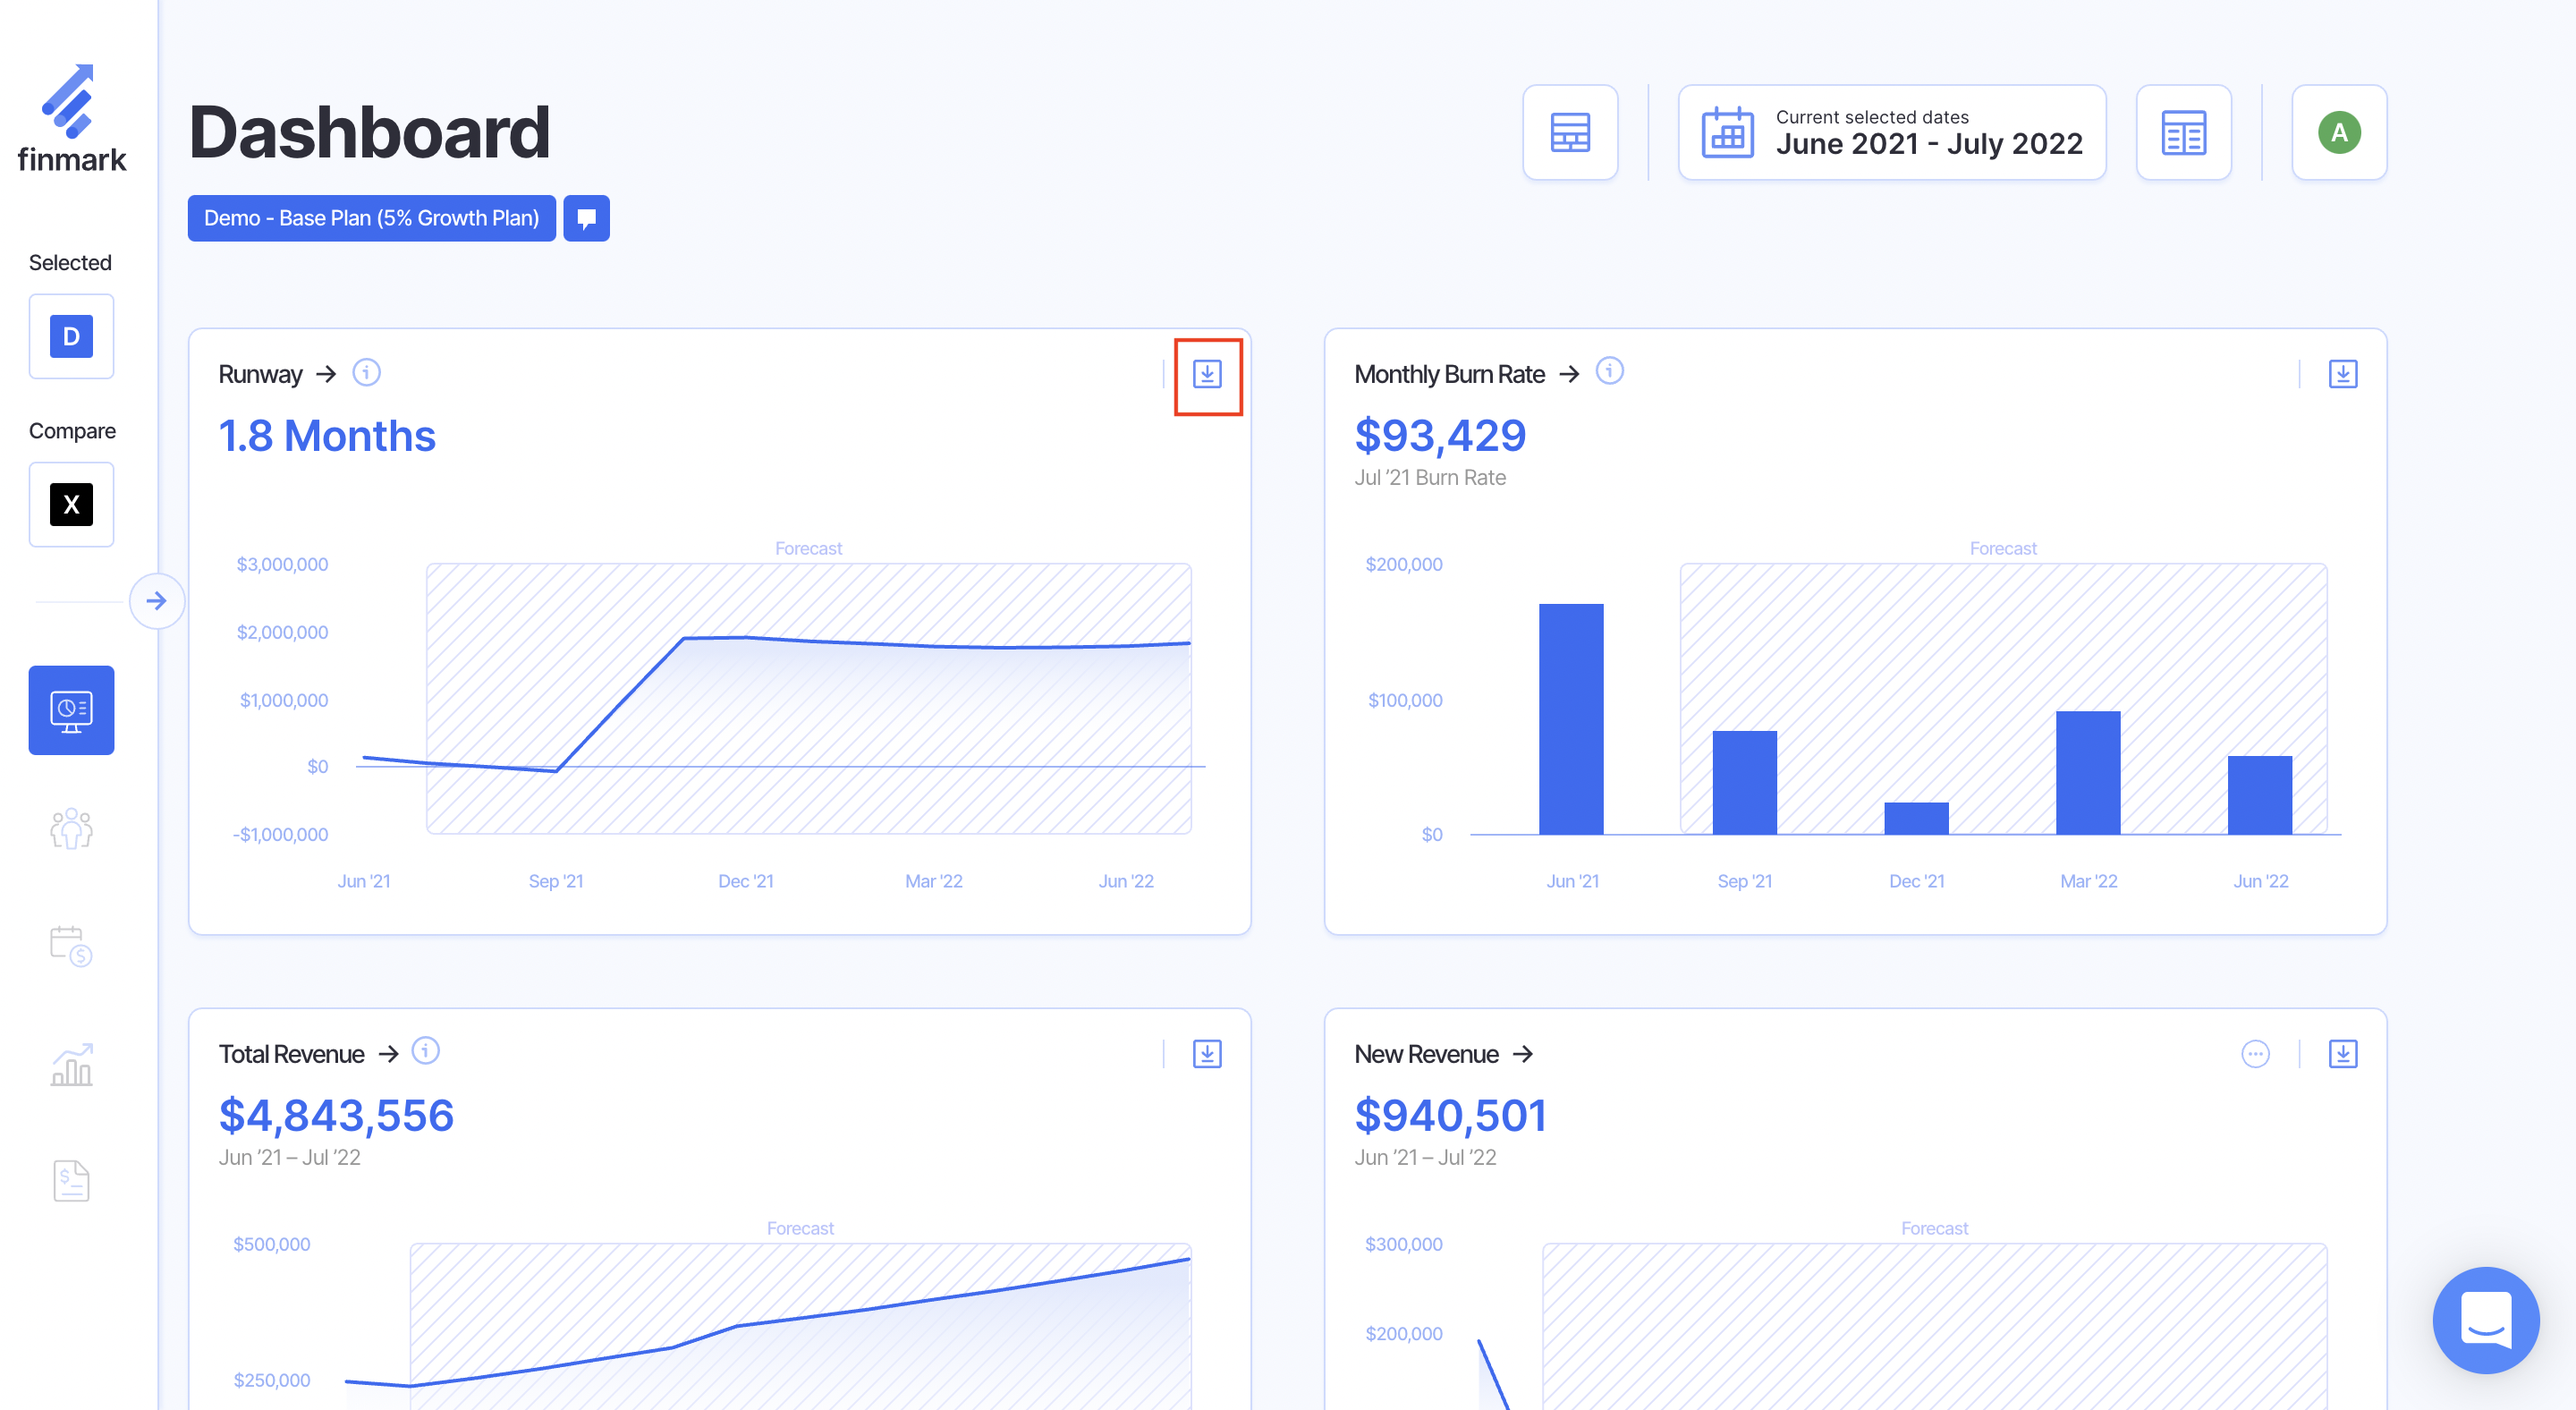Download the Monthly Burn Rate chart
Viewport: 2576px width, 1410px height.
[x=2342, y=375]
